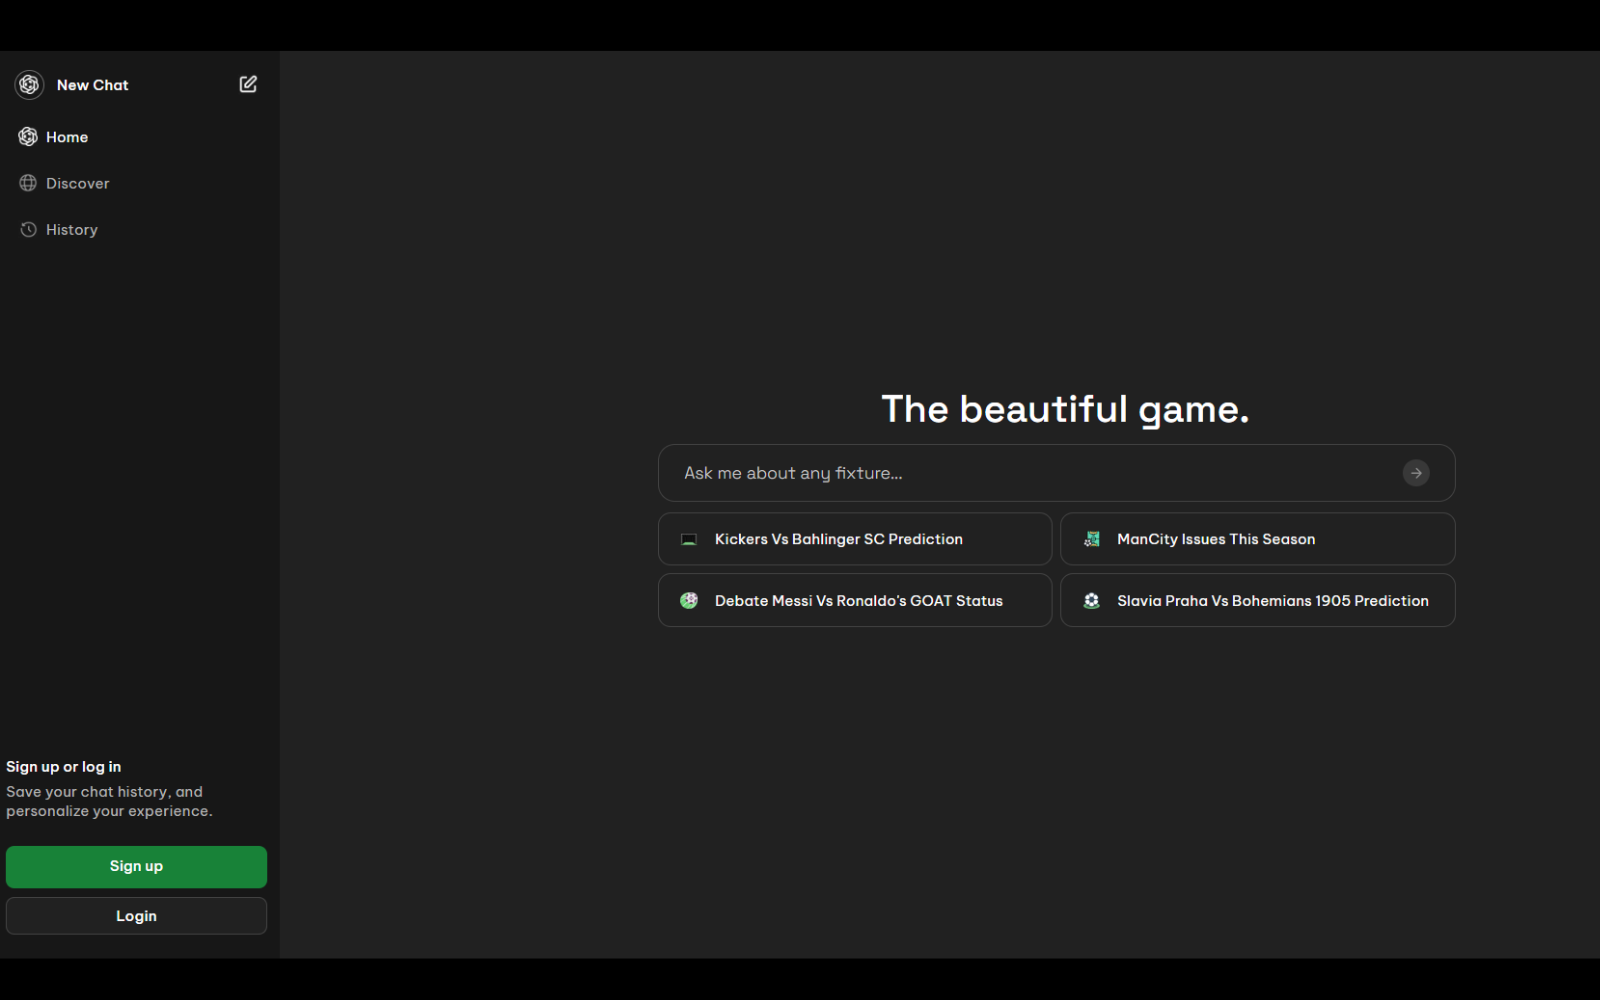
Task: Select the Kickers Vs Bahlinger SC Prediction text
Action: click(x=838, y=539)
